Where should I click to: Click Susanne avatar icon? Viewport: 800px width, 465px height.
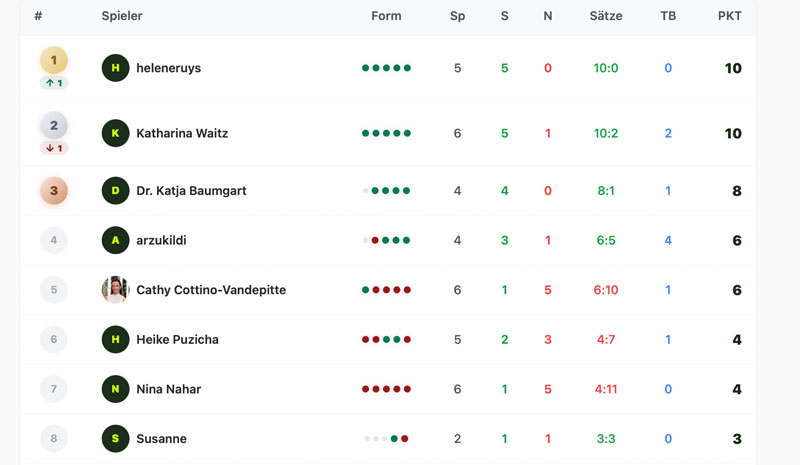click(x=115, y=438)
